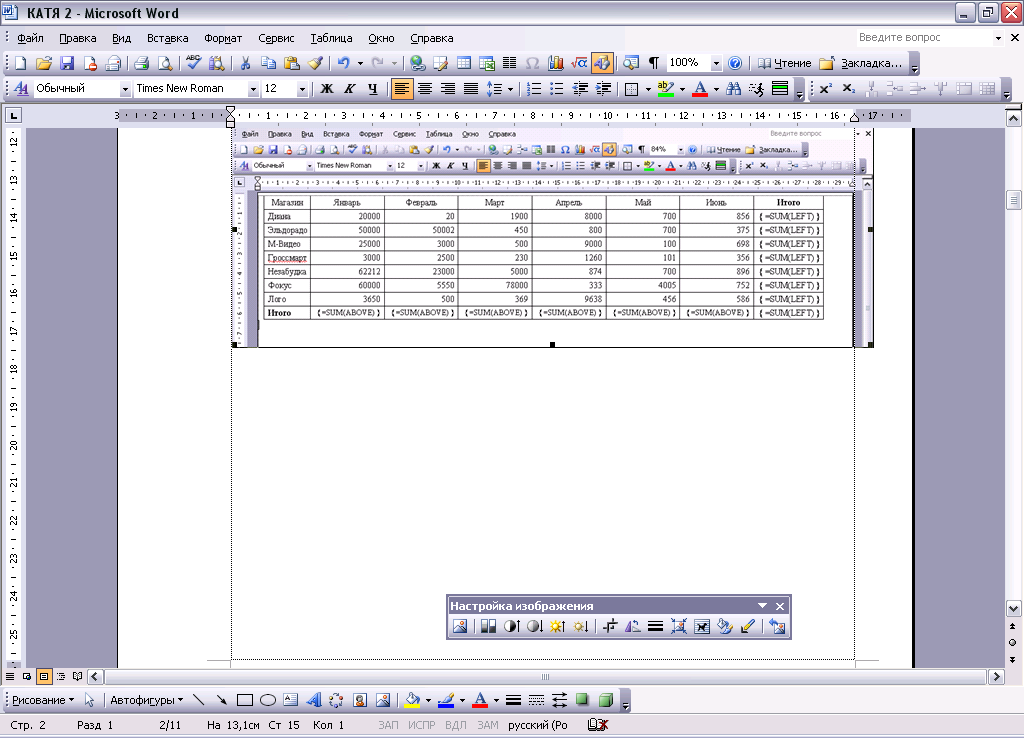
Task: Open print preview
Action: tap(165, 63)
